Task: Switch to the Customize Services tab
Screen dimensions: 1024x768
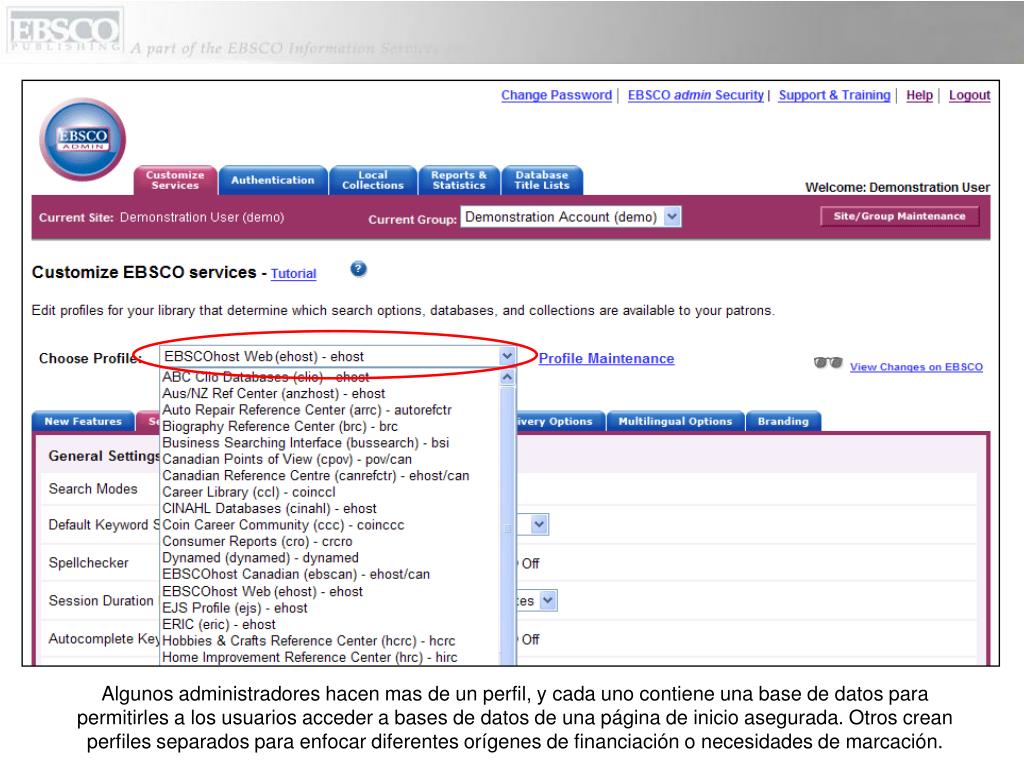Action: [175, 180]
